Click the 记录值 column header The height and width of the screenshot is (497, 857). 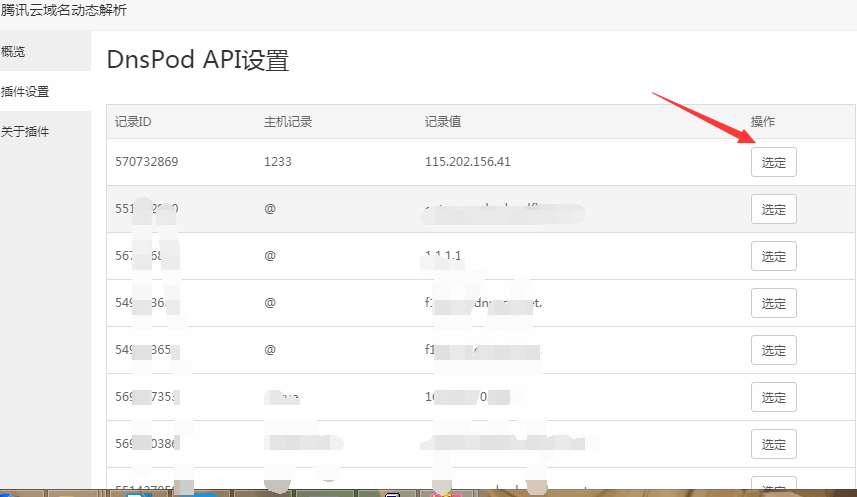[x=443, y=121]
